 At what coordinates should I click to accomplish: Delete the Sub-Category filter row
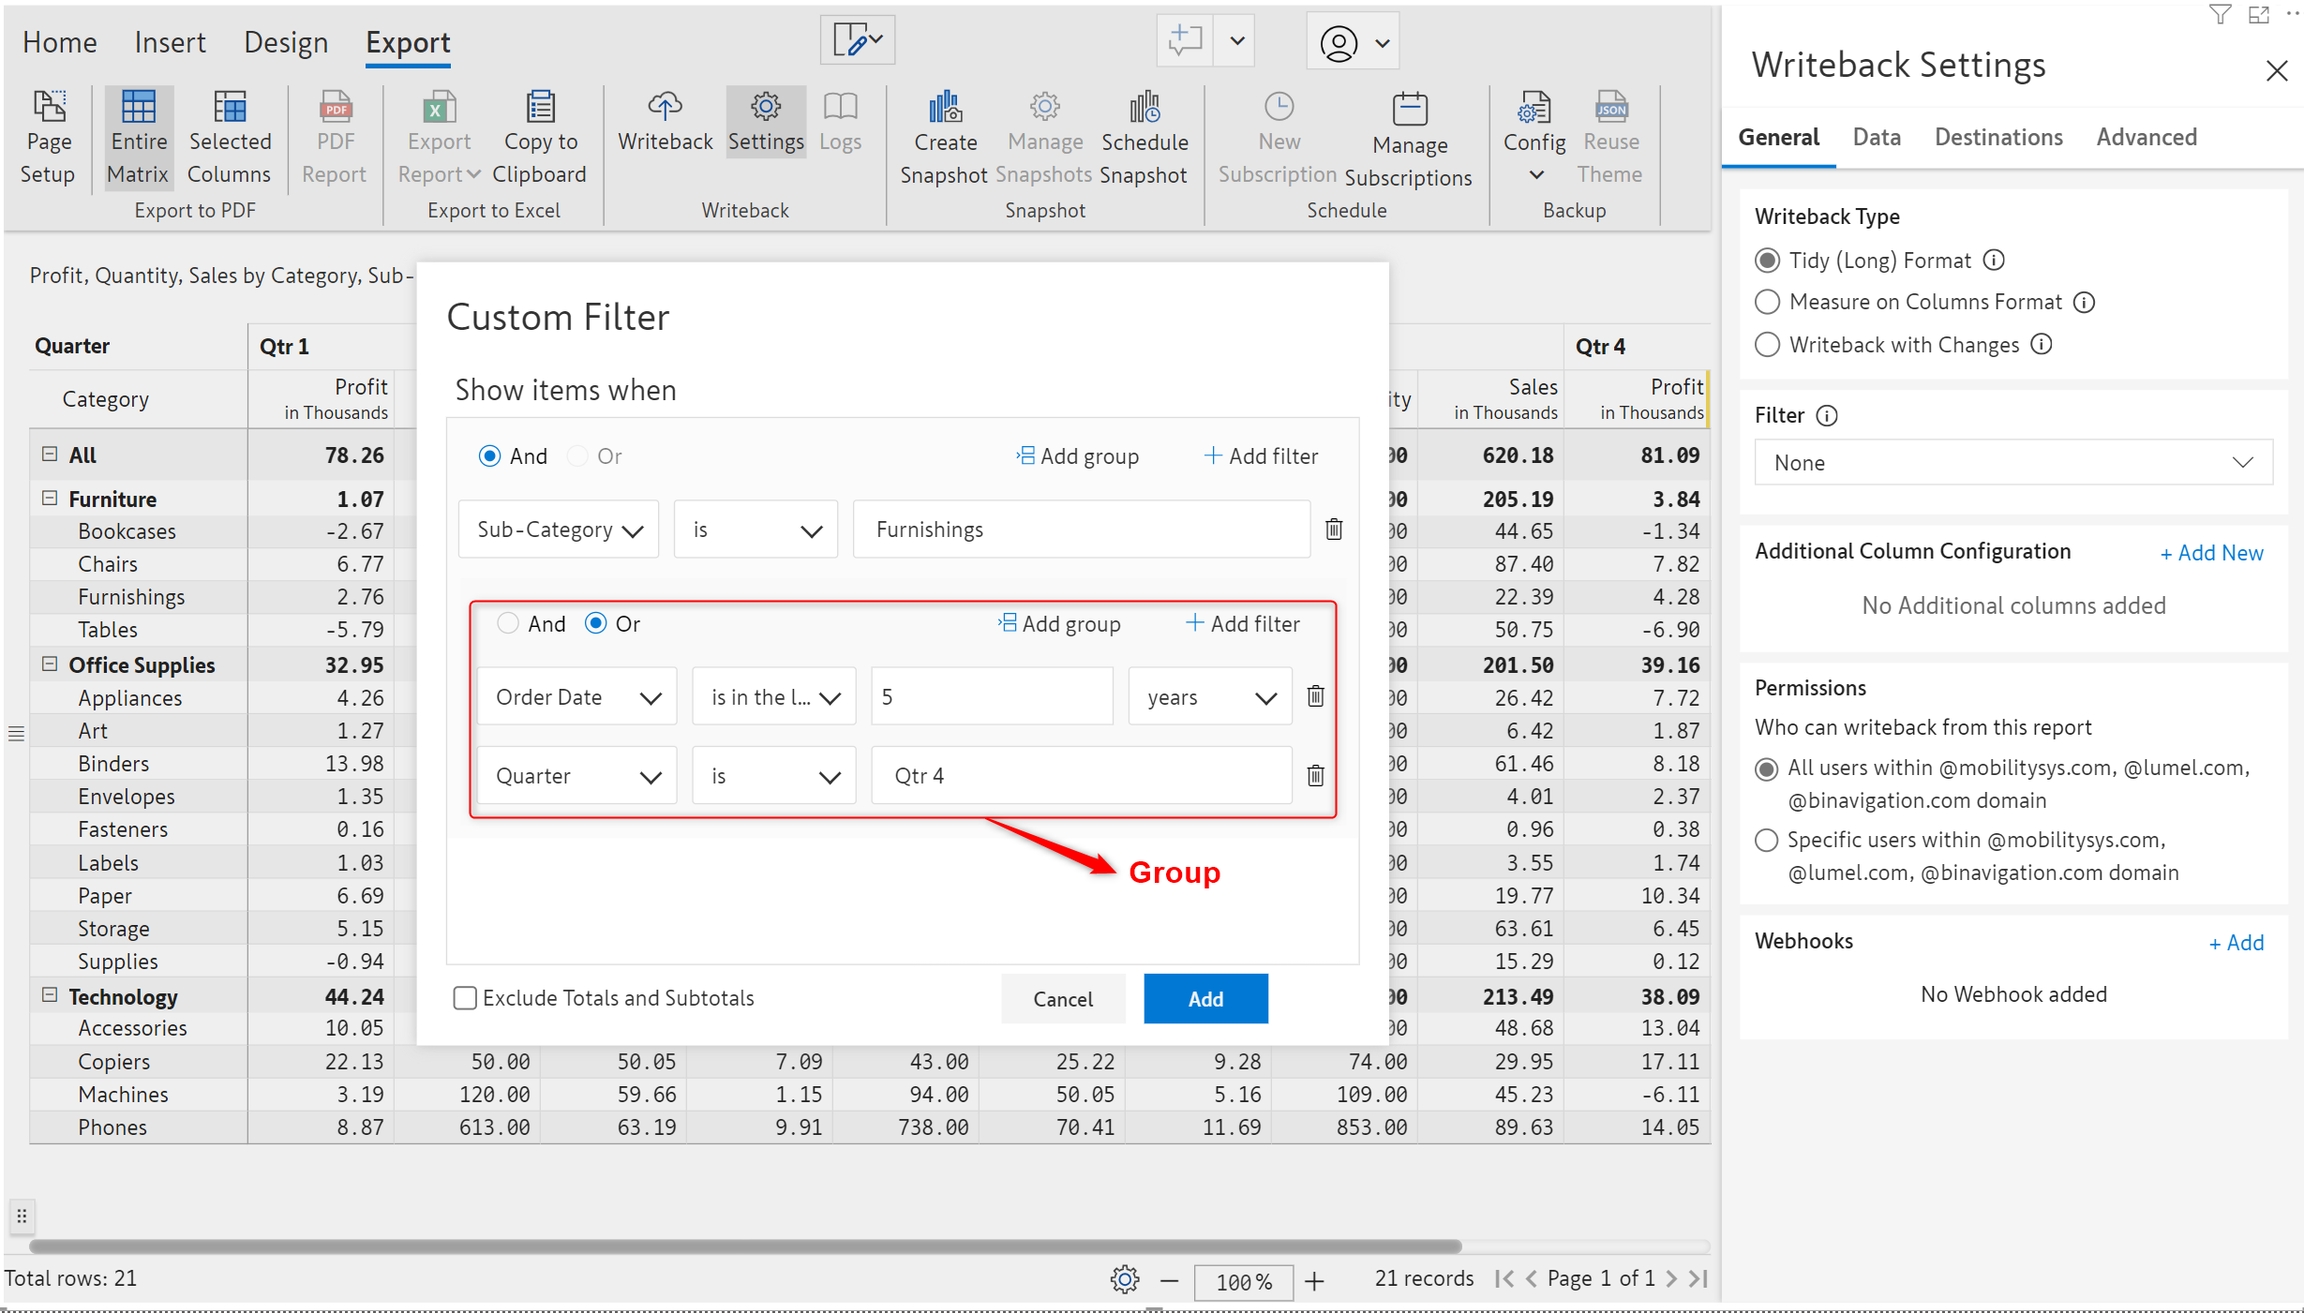1333,529
